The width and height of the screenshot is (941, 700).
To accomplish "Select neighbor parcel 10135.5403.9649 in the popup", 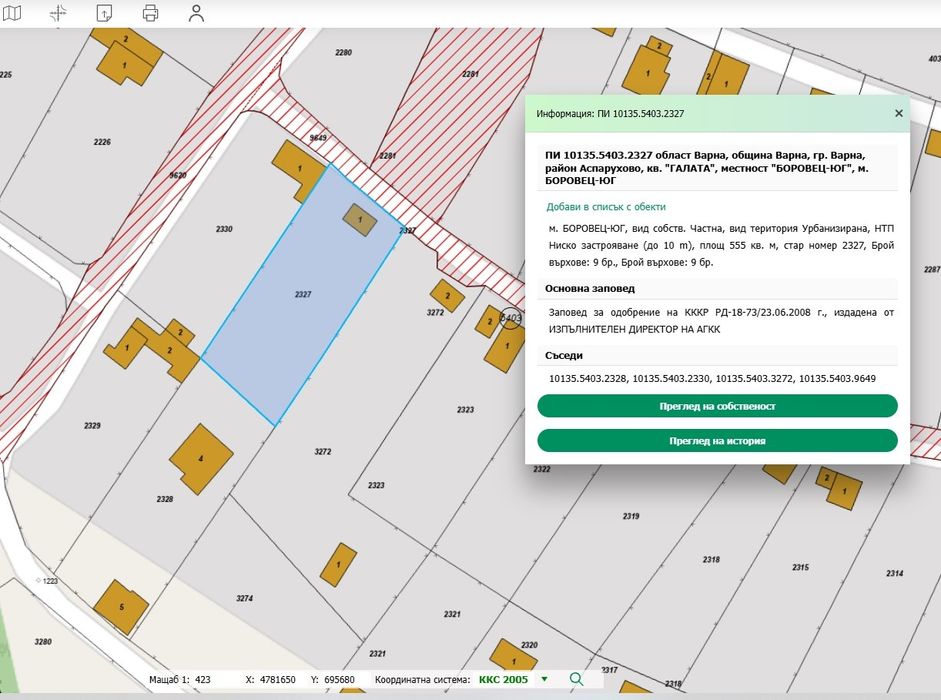I will 837,378.
